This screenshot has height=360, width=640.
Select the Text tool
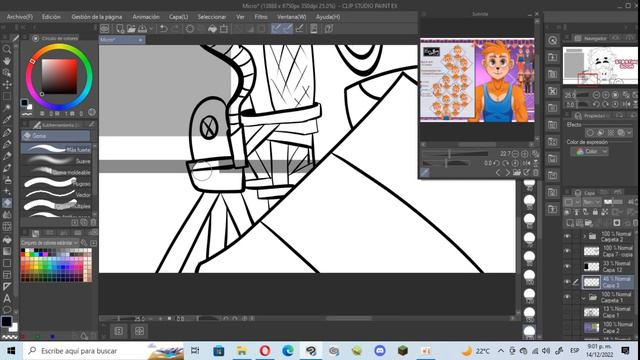(7, 298)
